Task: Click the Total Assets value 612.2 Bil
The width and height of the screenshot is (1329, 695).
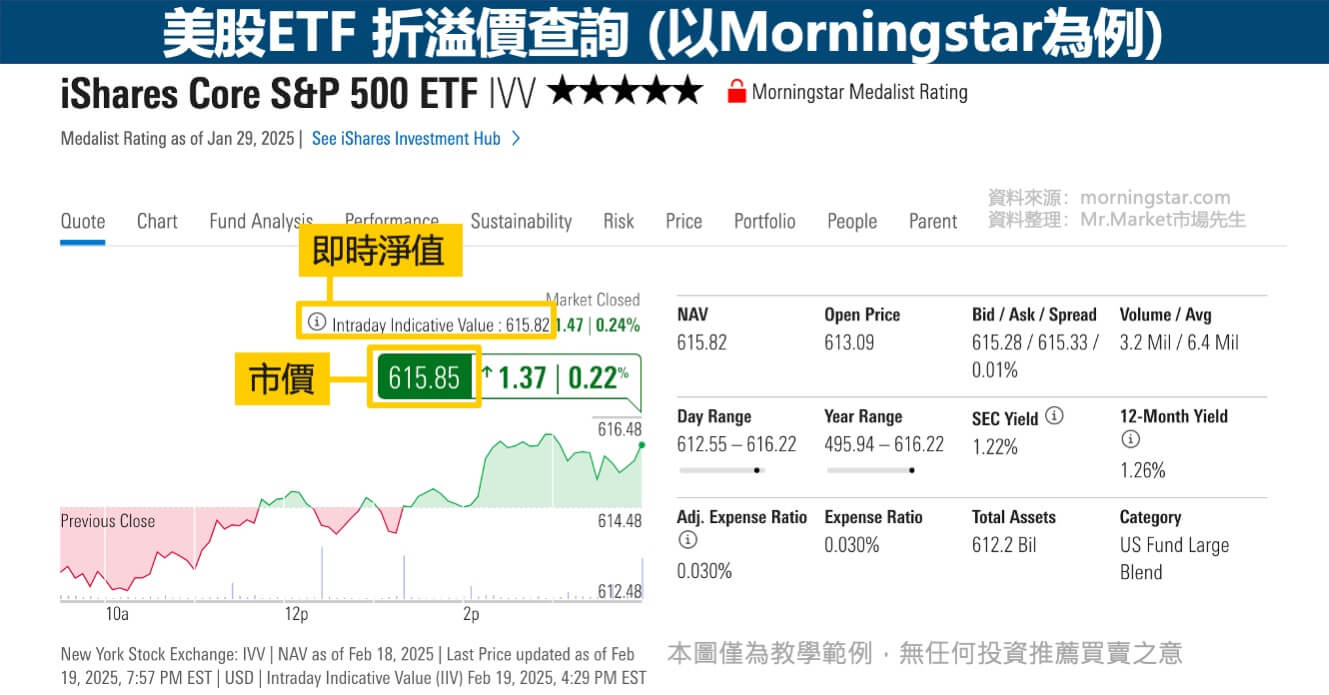Action: tap(1004, 545)
